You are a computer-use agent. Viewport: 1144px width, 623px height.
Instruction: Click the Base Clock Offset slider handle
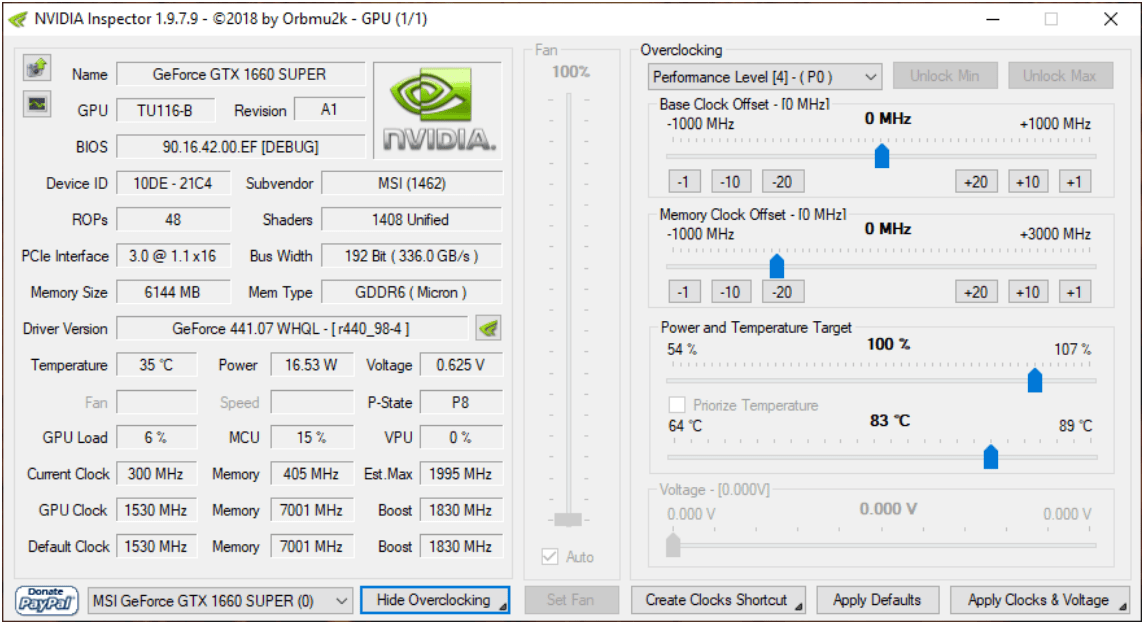[x=882, y=156]
